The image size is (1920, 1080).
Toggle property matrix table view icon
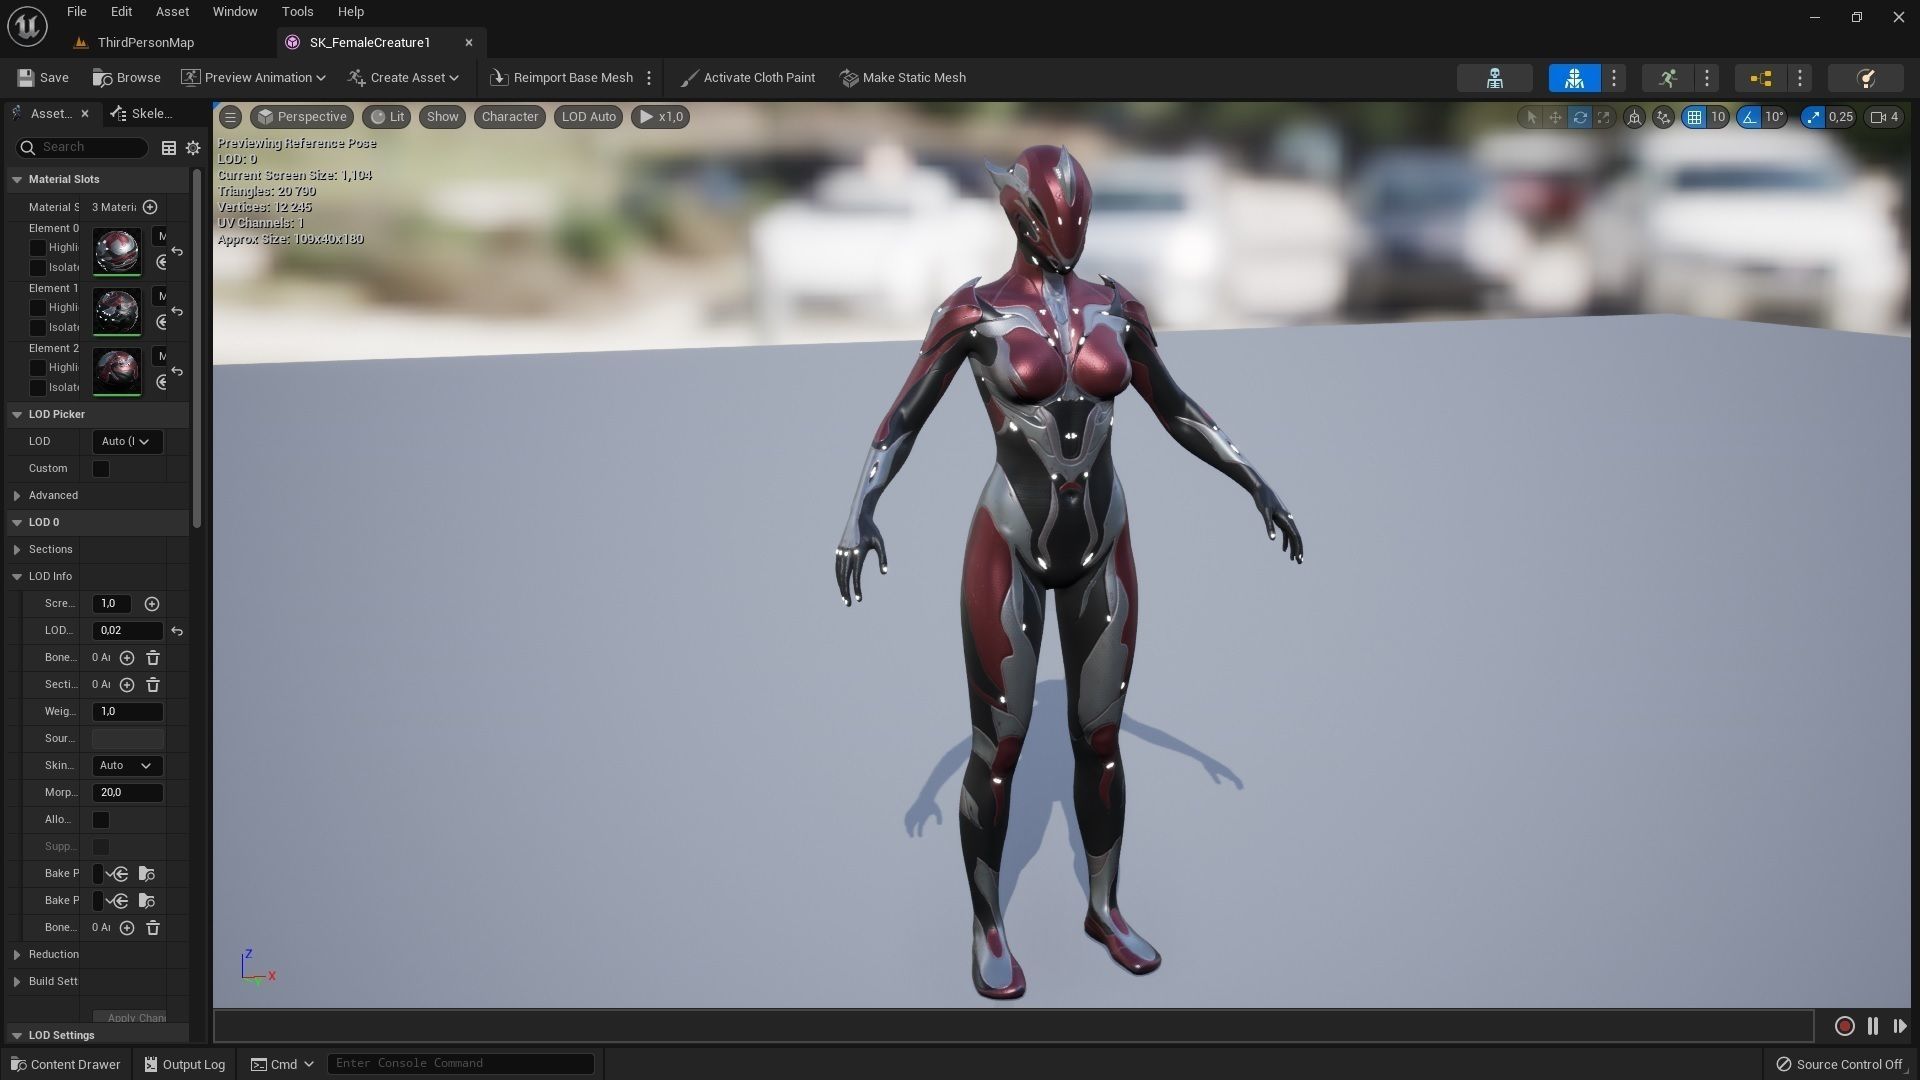pyautogui.click(x=169, y=148)
